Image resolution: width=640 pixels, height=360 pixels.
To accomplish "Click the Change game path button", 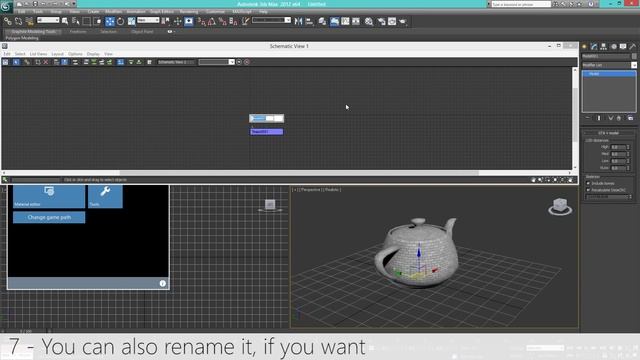I will pos(49,217).
